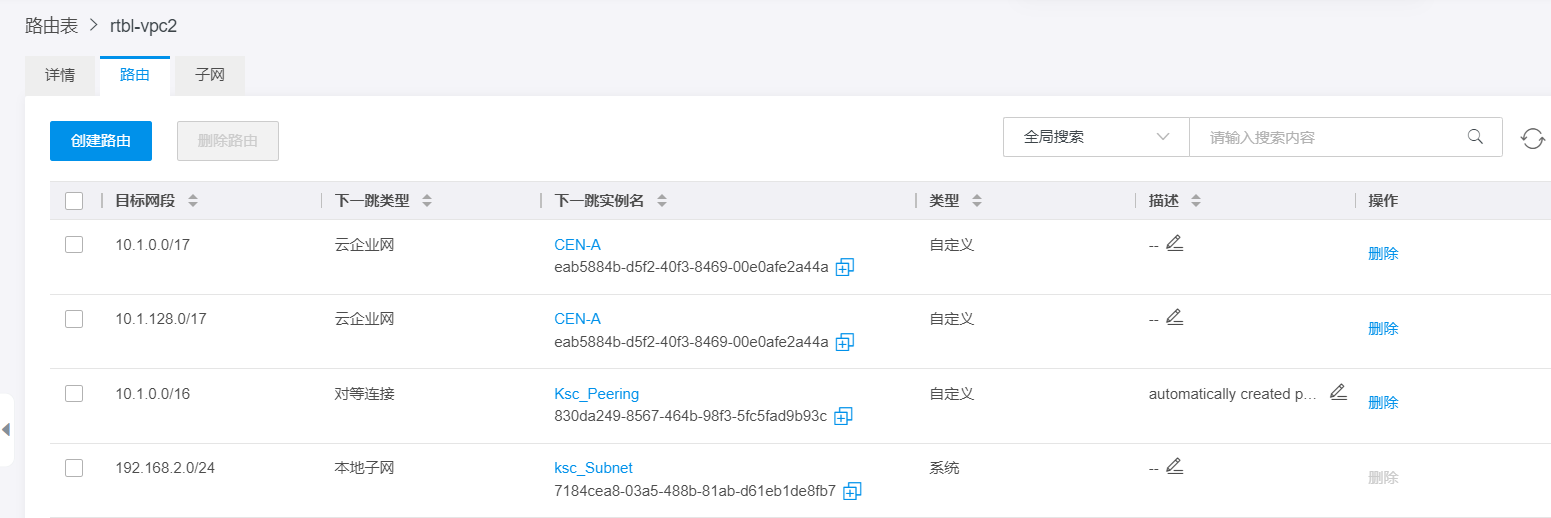Delete the 10.1.128.0/17 route via 删除

tap(1383, 328)
